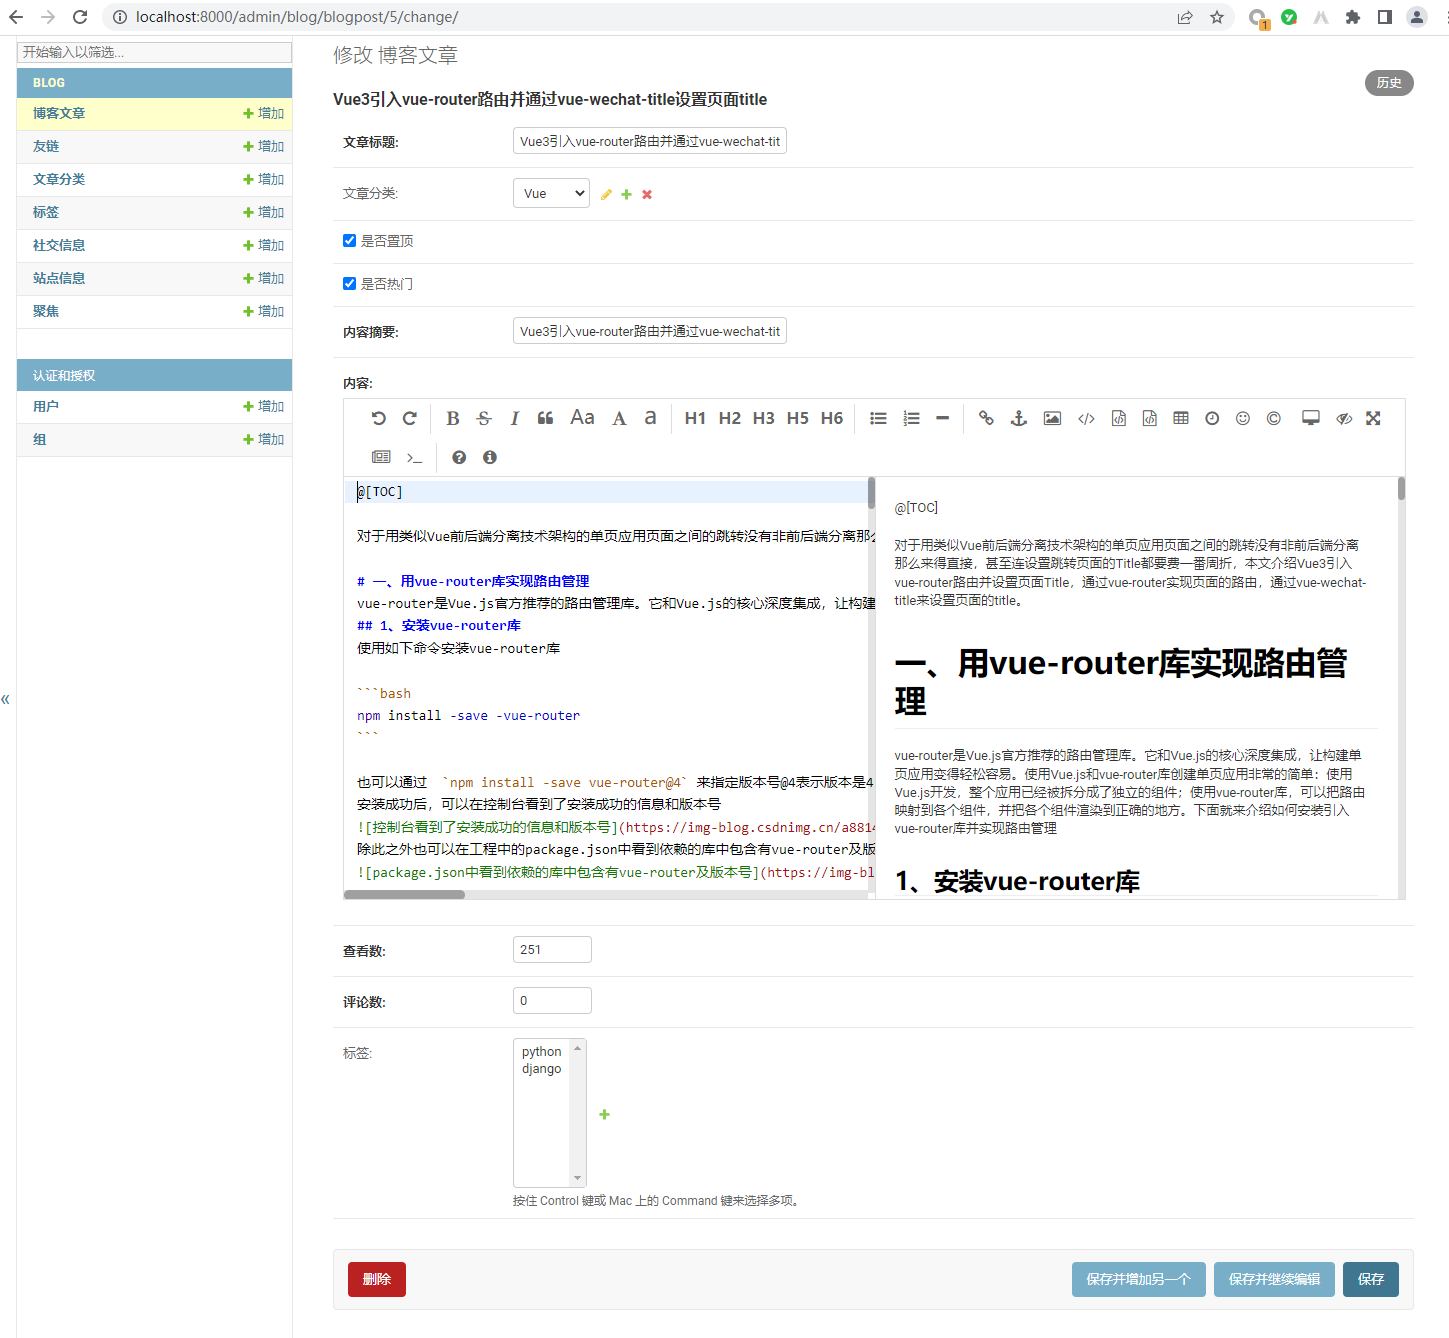Open 标签 in the BLOG sidebar
The width and height of the screenshot is (1449, 1338).
pos(45,212)
